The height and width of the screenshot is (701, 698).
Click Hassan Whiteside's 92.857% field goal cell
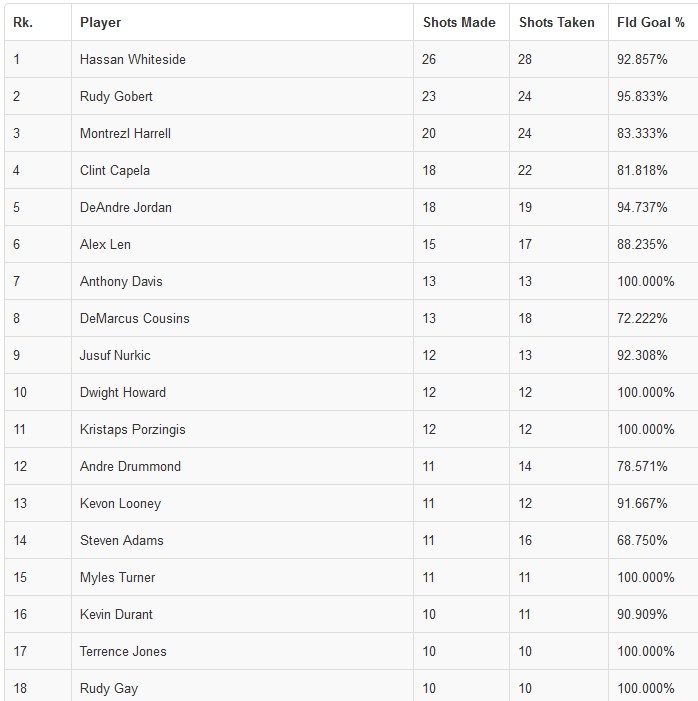[x=642, y=59]
